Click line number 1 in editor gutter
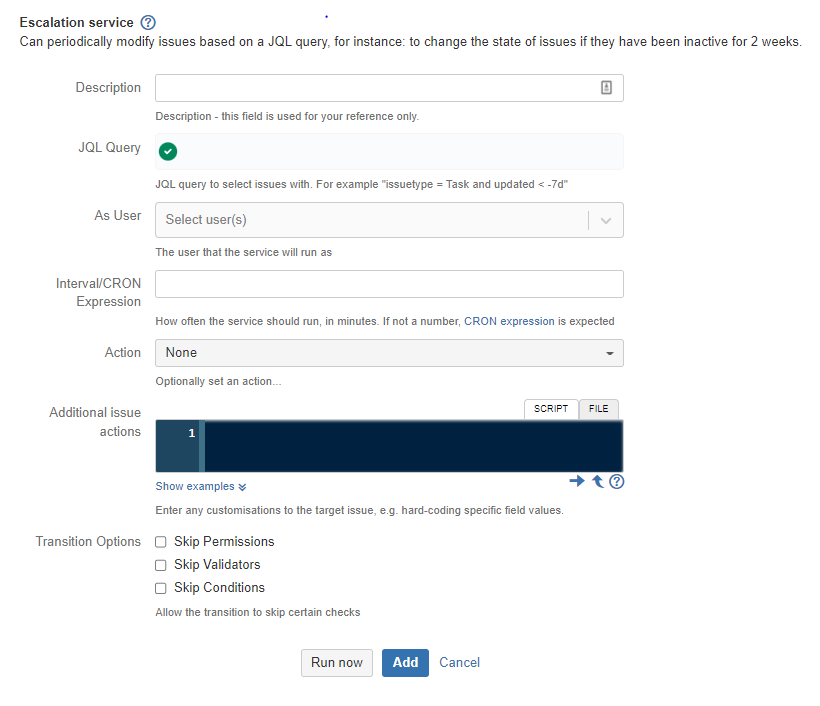Image resolution: width=820 pixels, height=706 pixels. coord(191,433)
